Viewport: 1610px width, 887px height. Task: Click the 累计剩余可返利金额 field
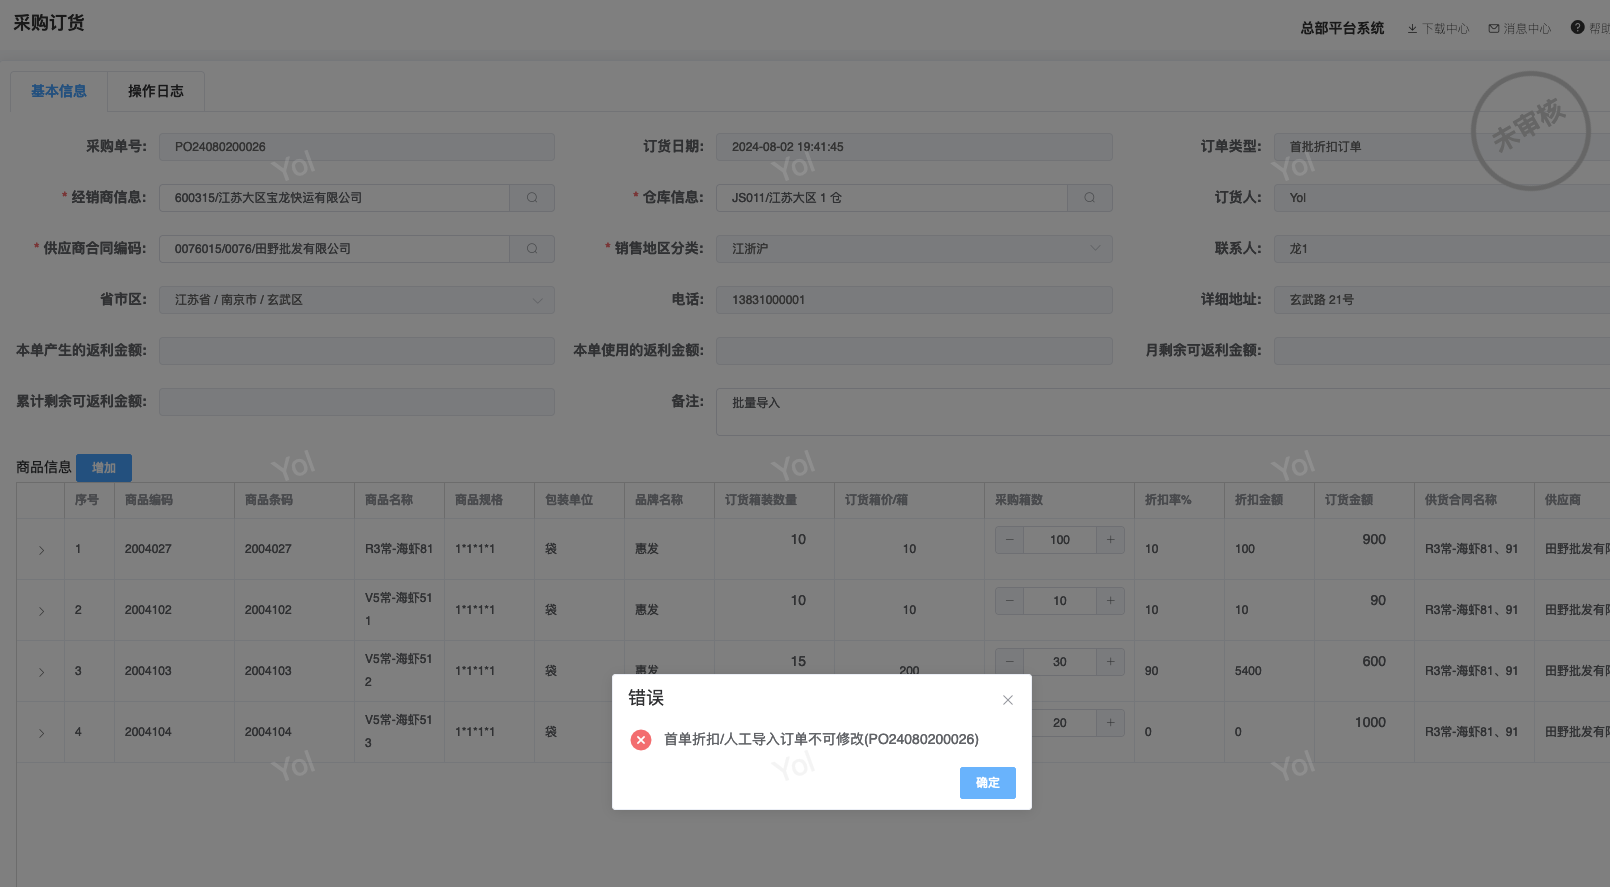[357, 402]
